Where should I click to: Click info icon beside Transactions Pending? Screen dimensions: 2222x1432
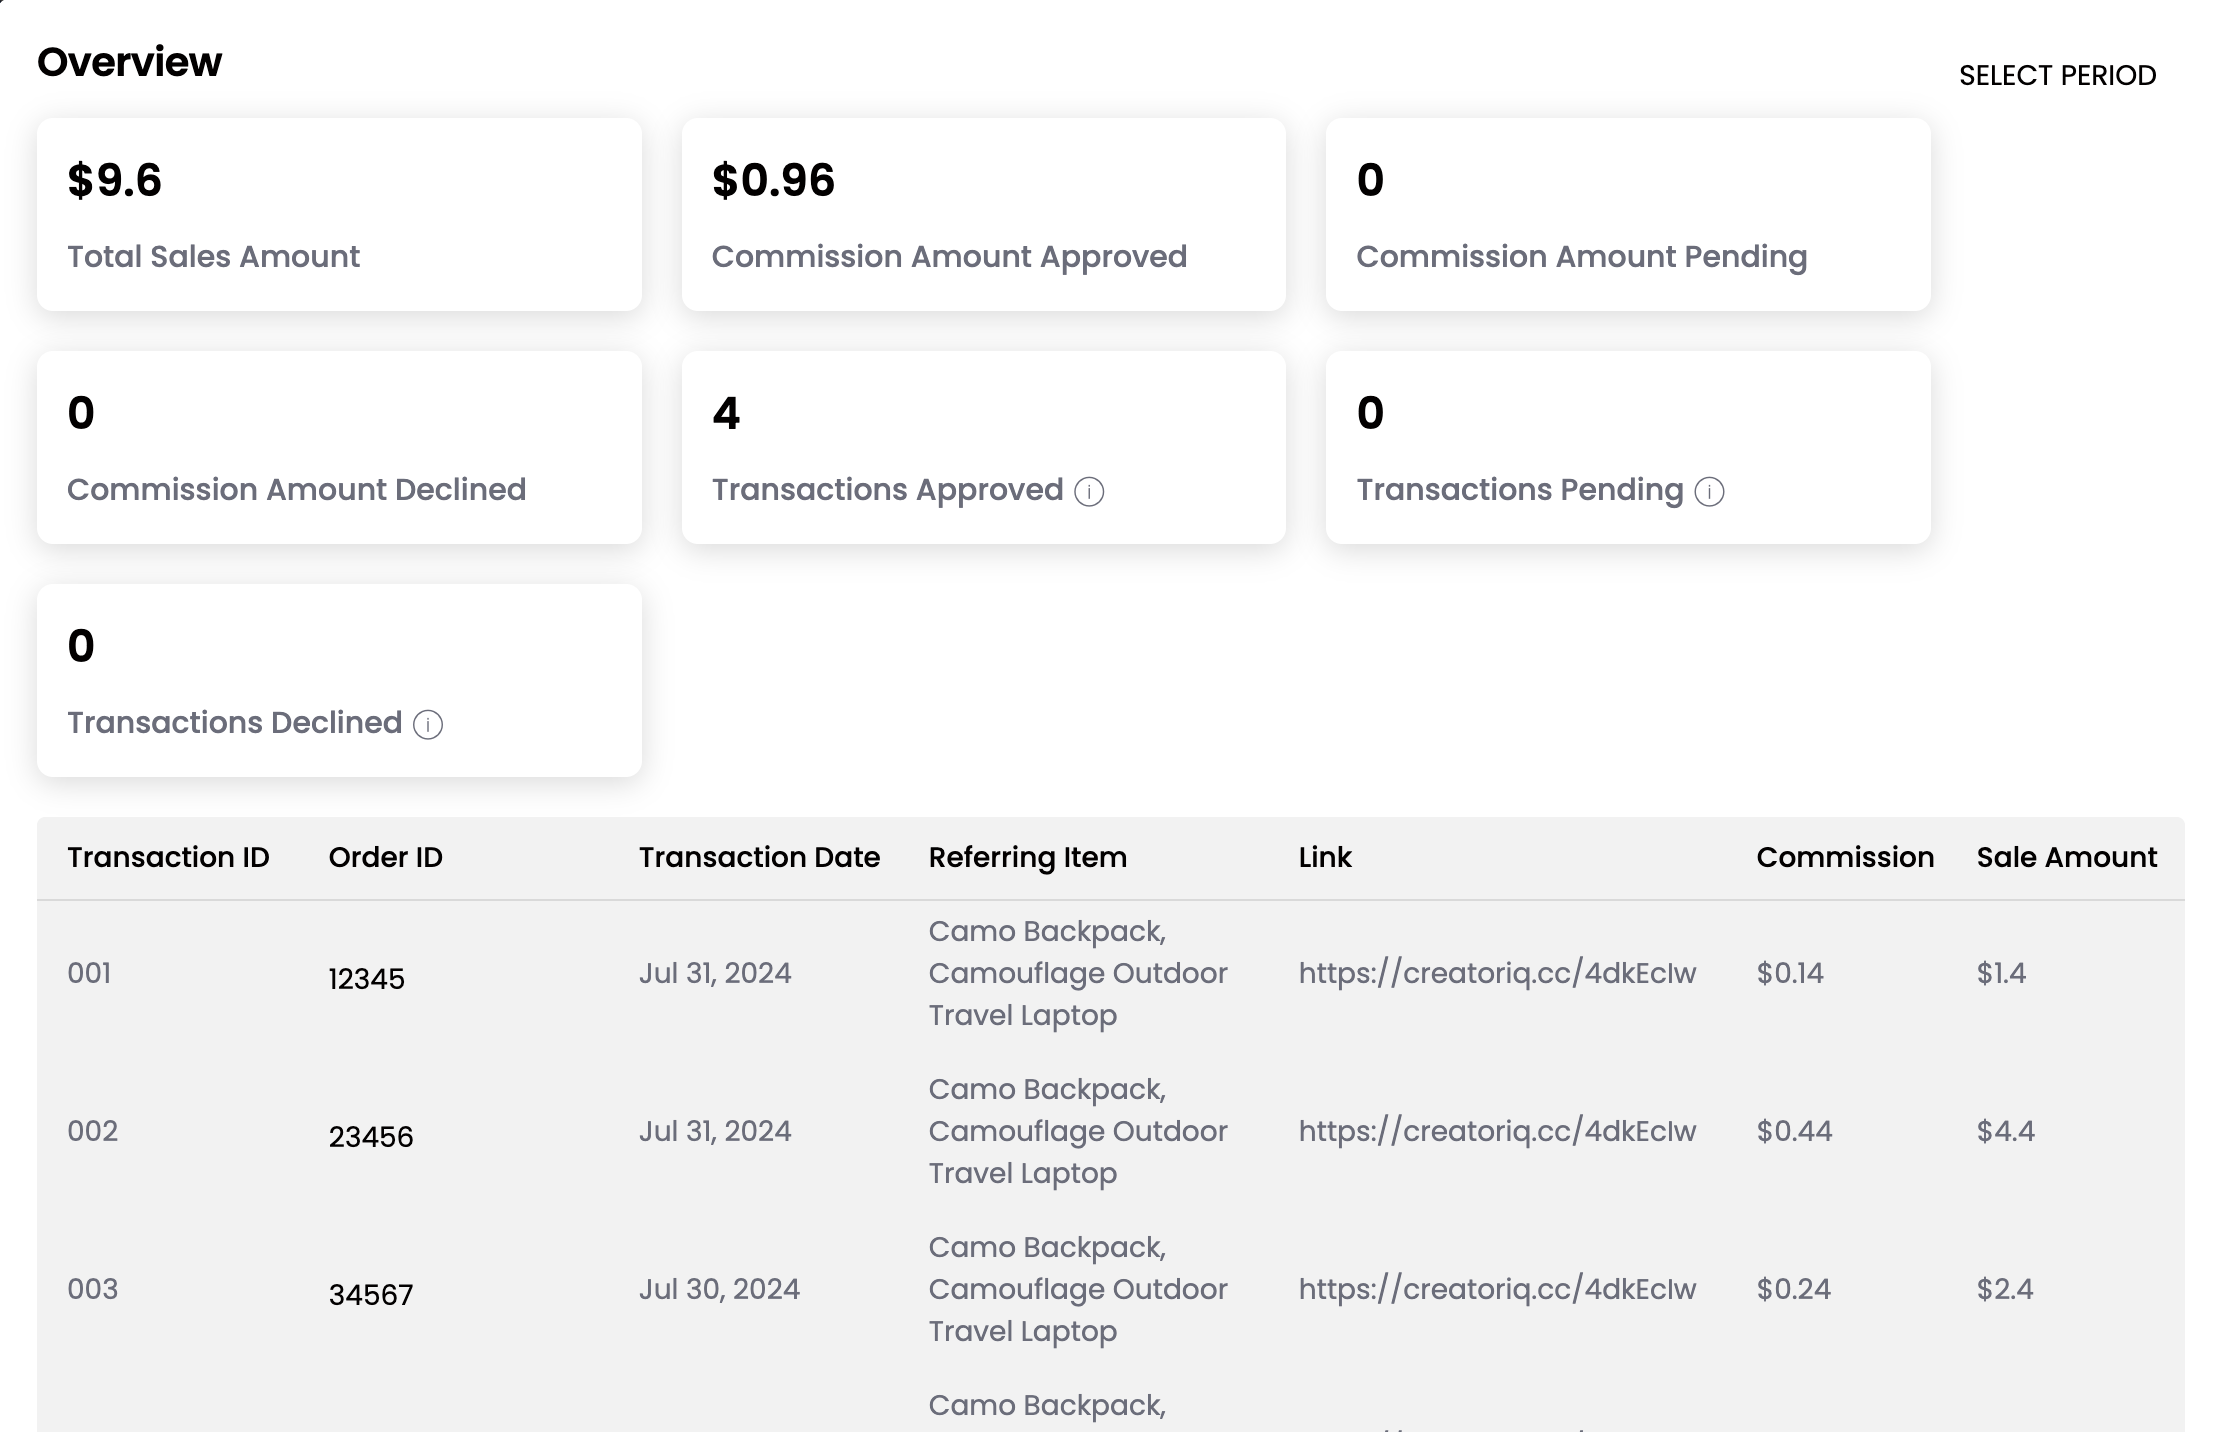click(1709, 492)
